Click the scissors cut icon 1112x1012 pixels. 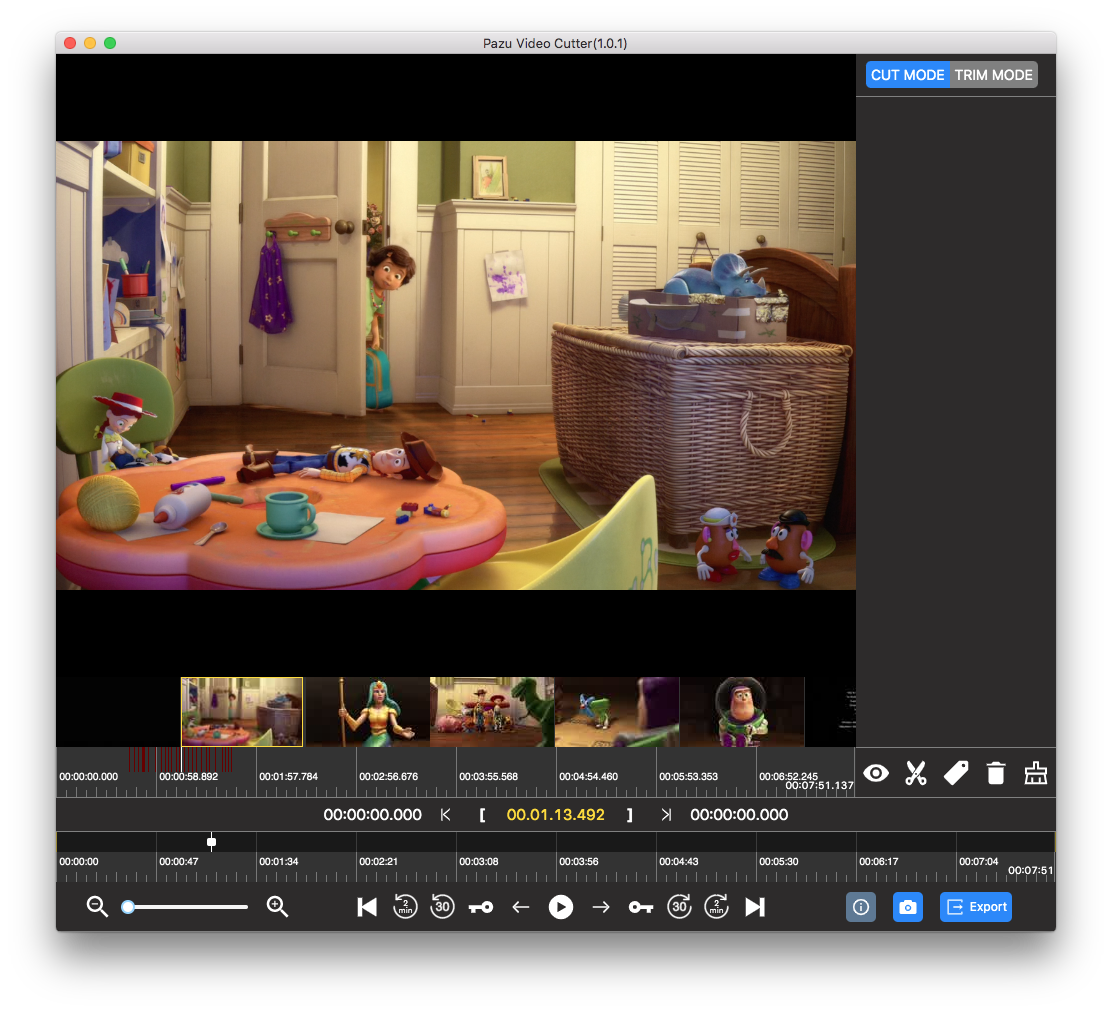point(916,773)
